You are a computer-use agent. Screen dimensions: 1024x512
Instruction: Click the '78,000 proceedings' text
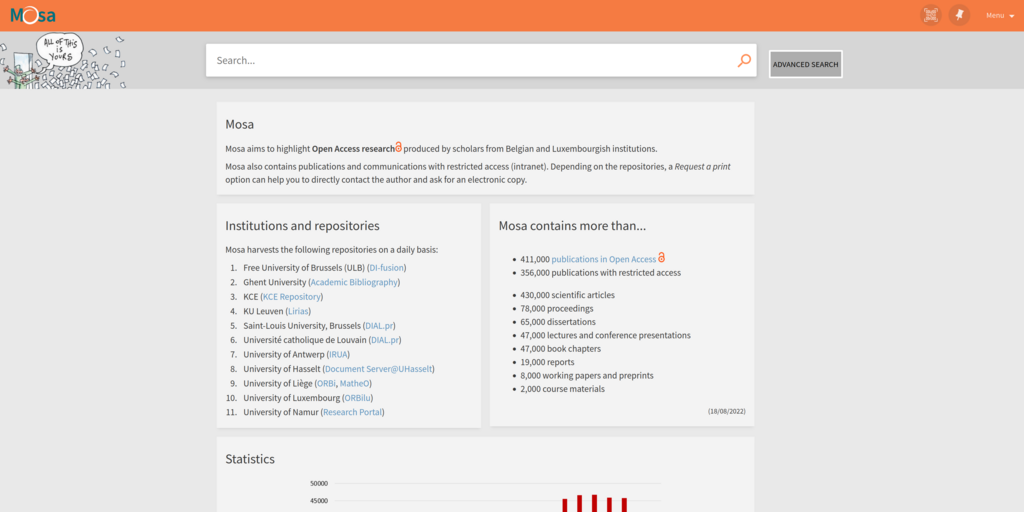557,308
